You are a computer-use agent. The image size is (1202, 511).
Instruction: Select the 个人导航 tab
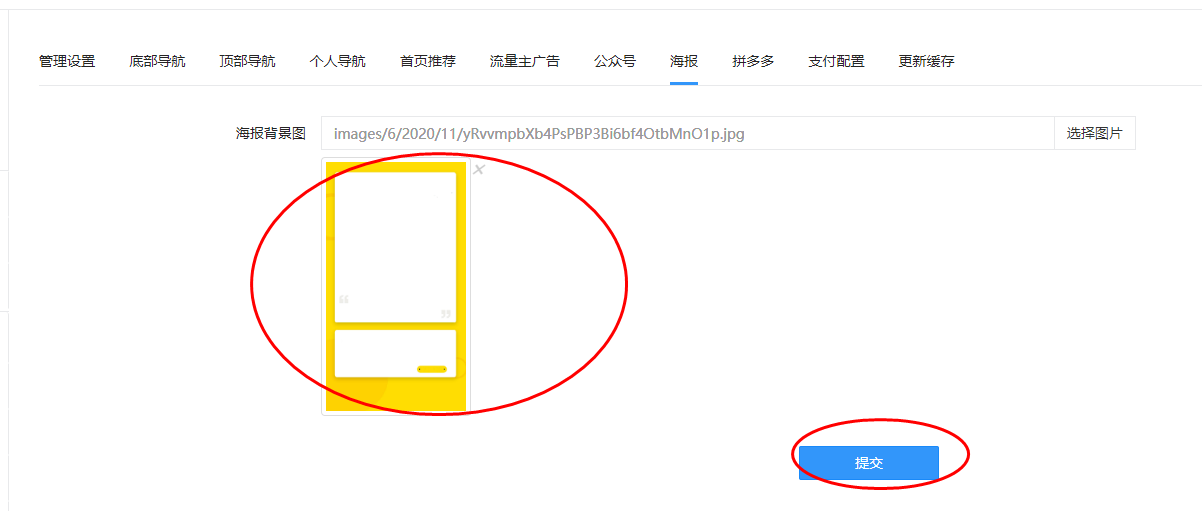click(337, 61)
